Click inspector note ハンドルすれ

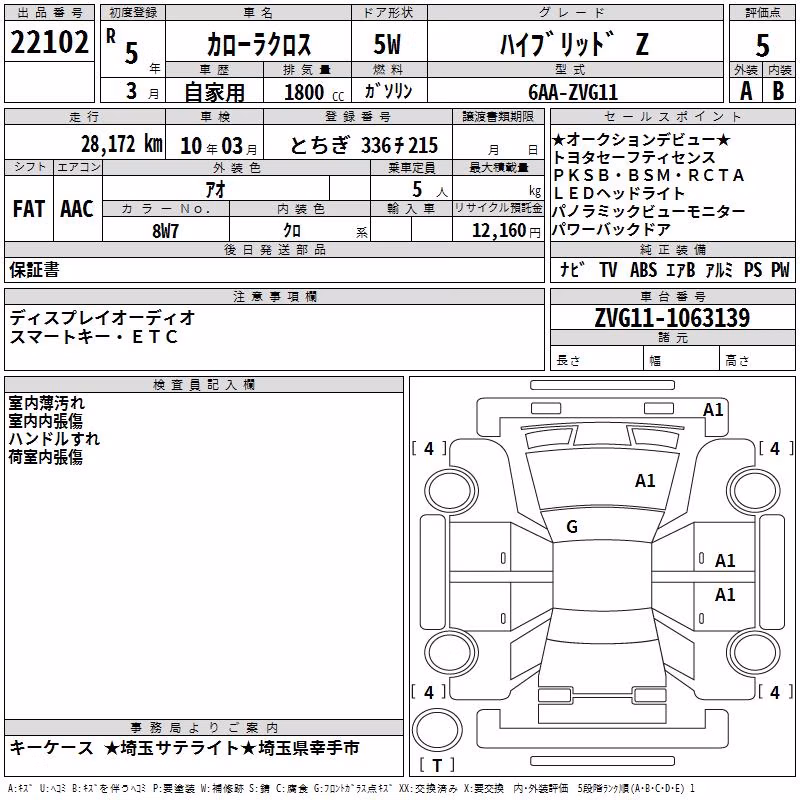[x=54, y=439]
